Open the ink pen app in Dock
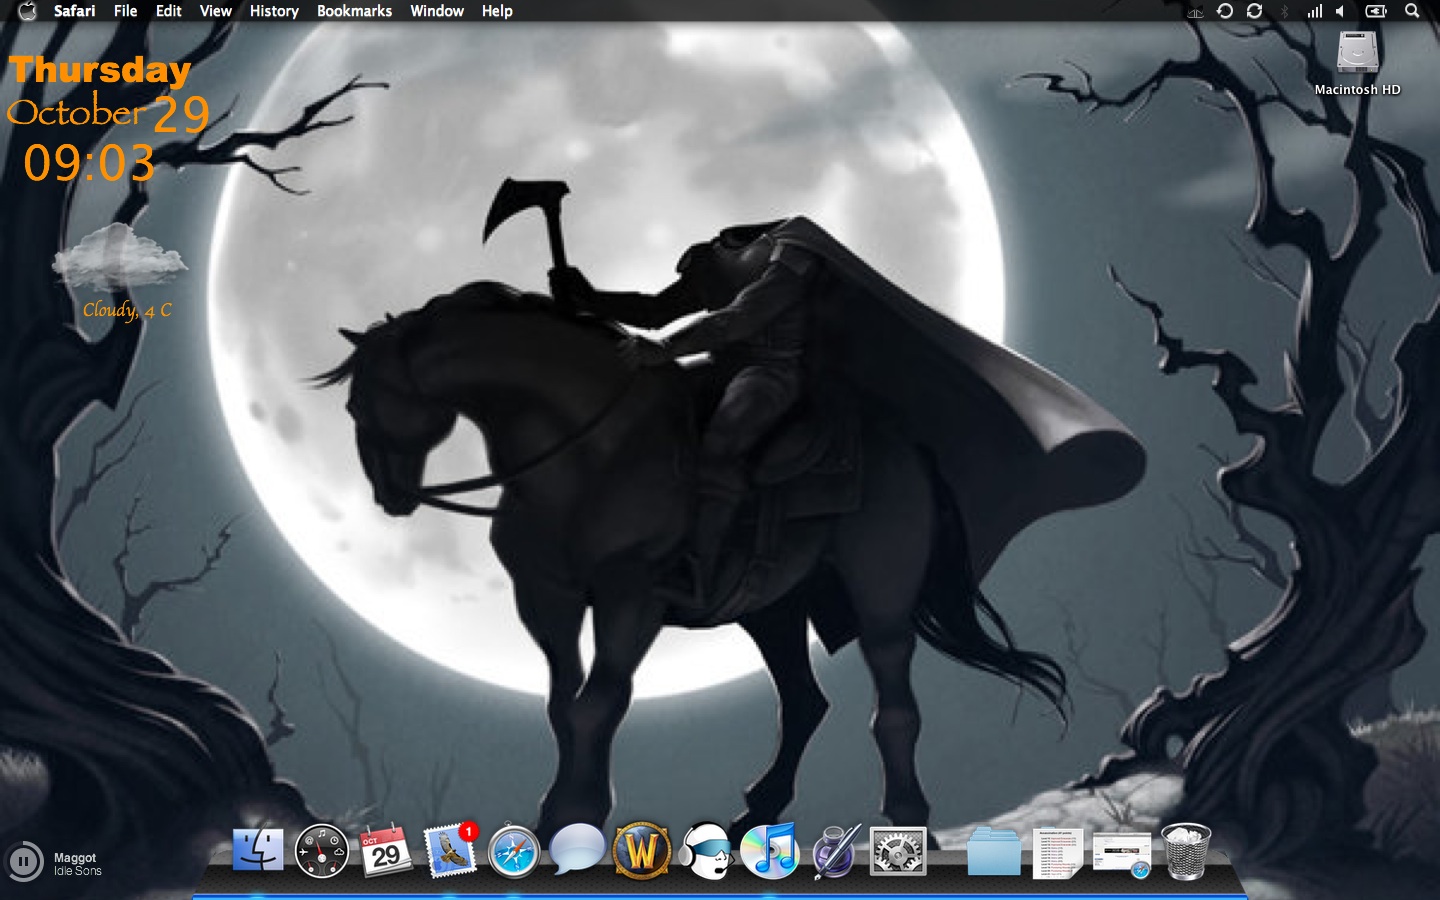 click(x=835, y=851)
